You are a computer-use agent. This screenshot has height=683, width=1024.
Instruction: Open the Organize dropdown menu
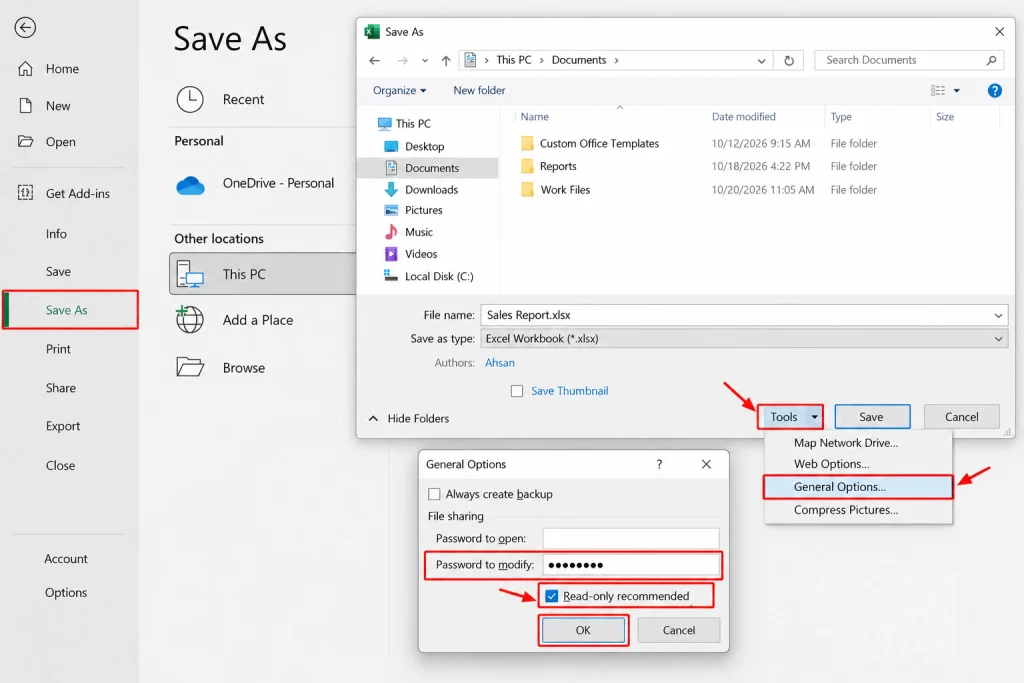(x=399, y=90)
